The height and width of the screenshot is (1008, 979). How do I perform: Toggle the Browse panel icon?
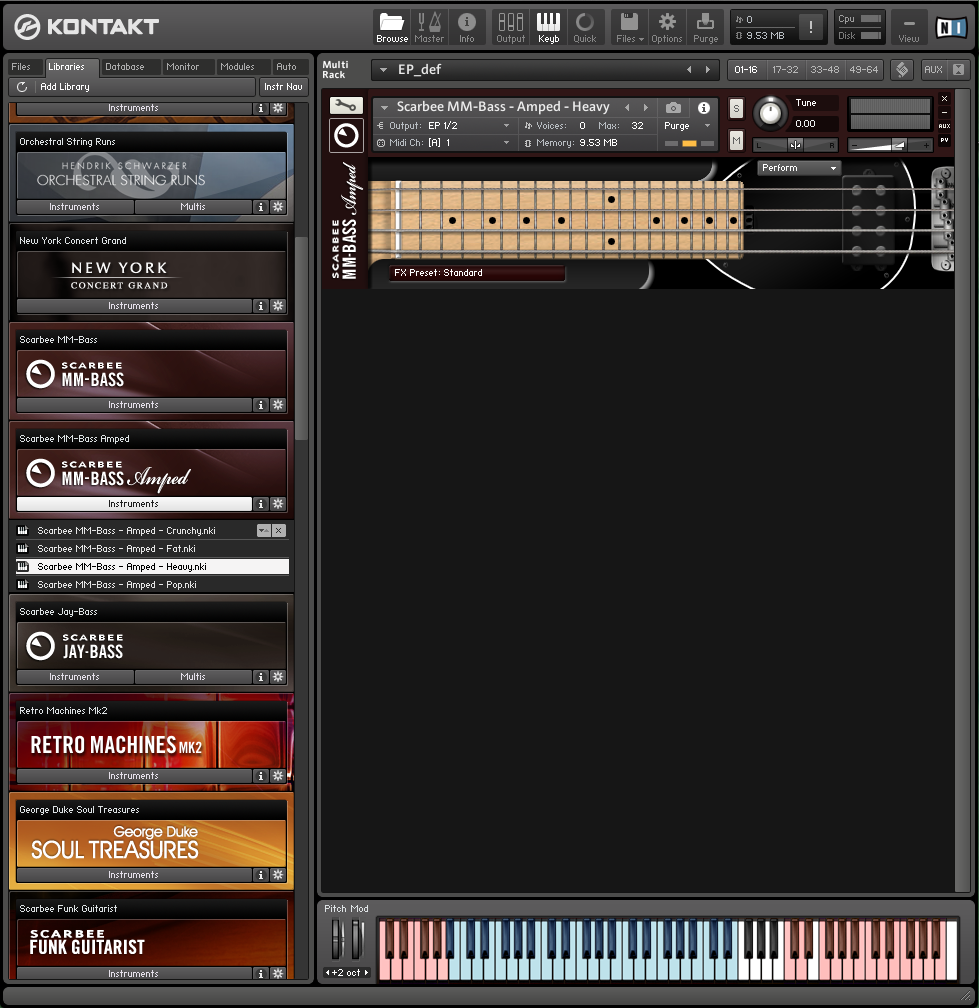click(391, 28)
